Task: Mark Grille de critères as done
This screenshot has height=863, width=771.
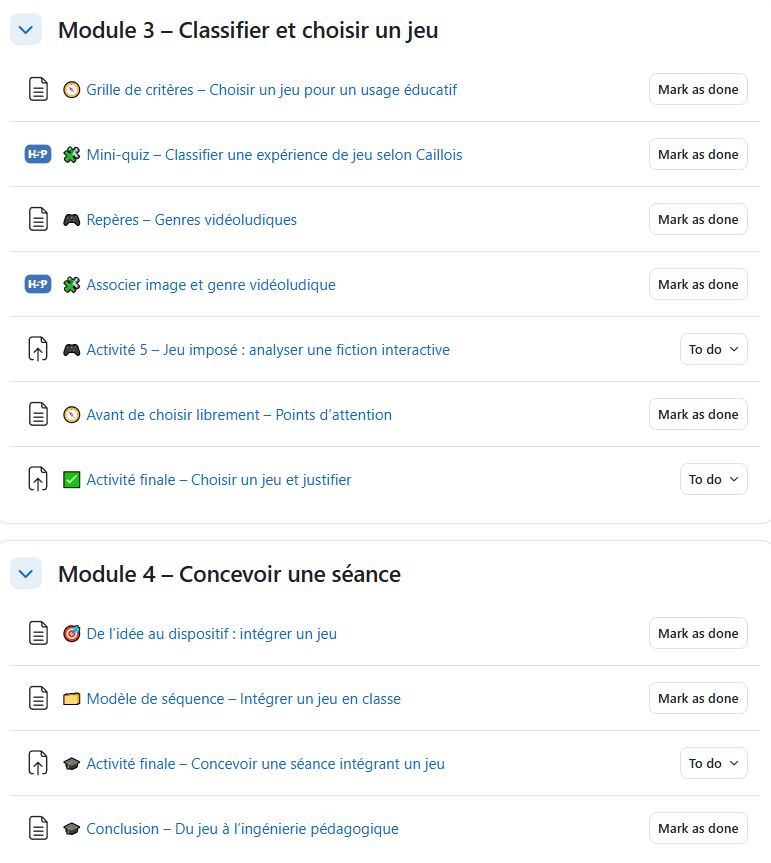Action: tap(698, 89)
